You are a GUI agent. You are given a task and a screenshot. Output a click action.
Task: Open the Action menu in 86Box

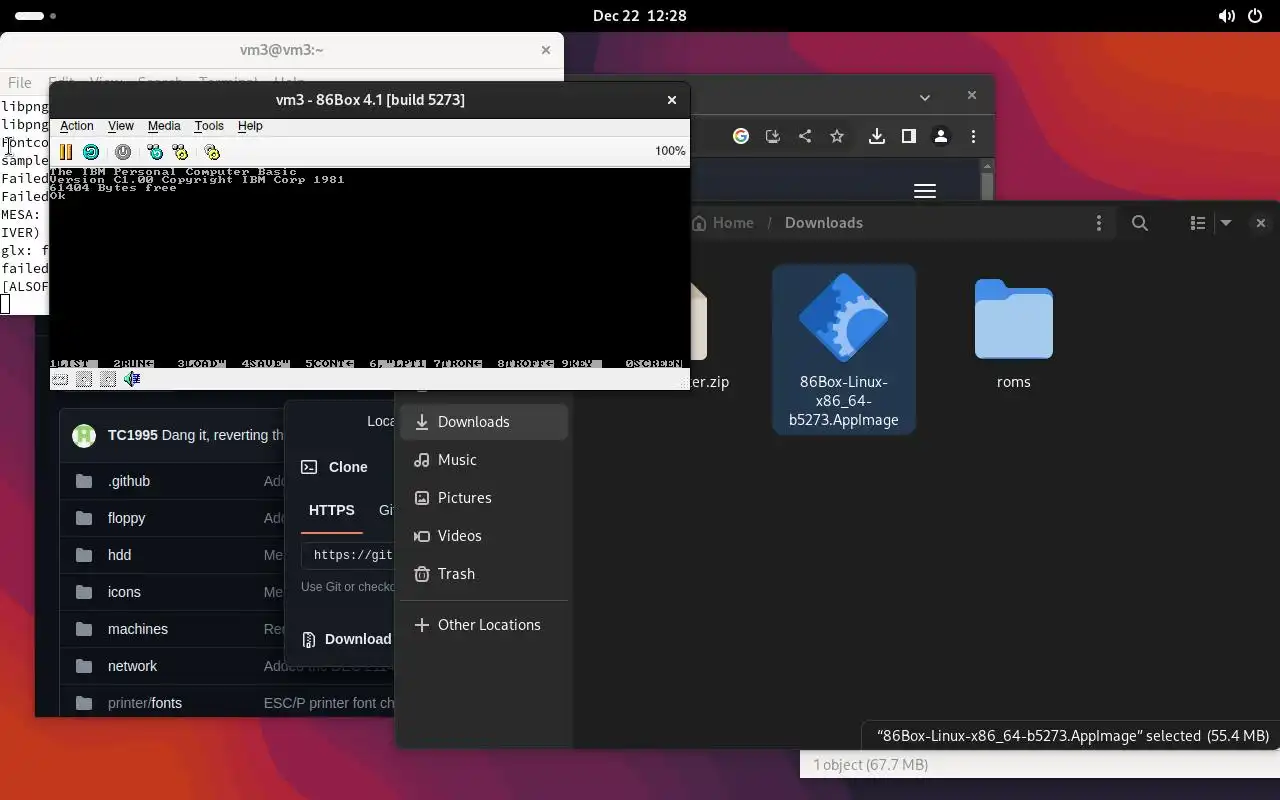77,126
